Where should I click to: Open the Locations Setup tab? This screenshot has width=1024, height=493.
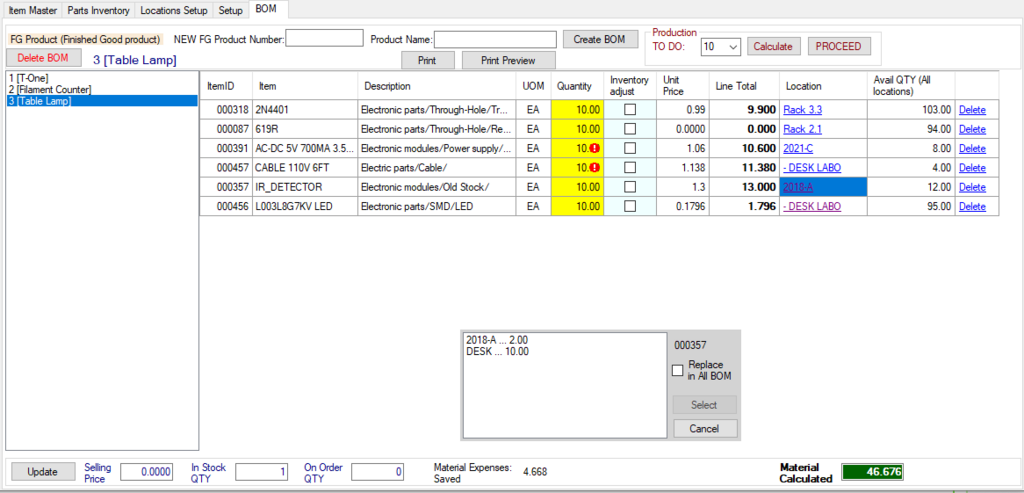[x=174, y=11]
